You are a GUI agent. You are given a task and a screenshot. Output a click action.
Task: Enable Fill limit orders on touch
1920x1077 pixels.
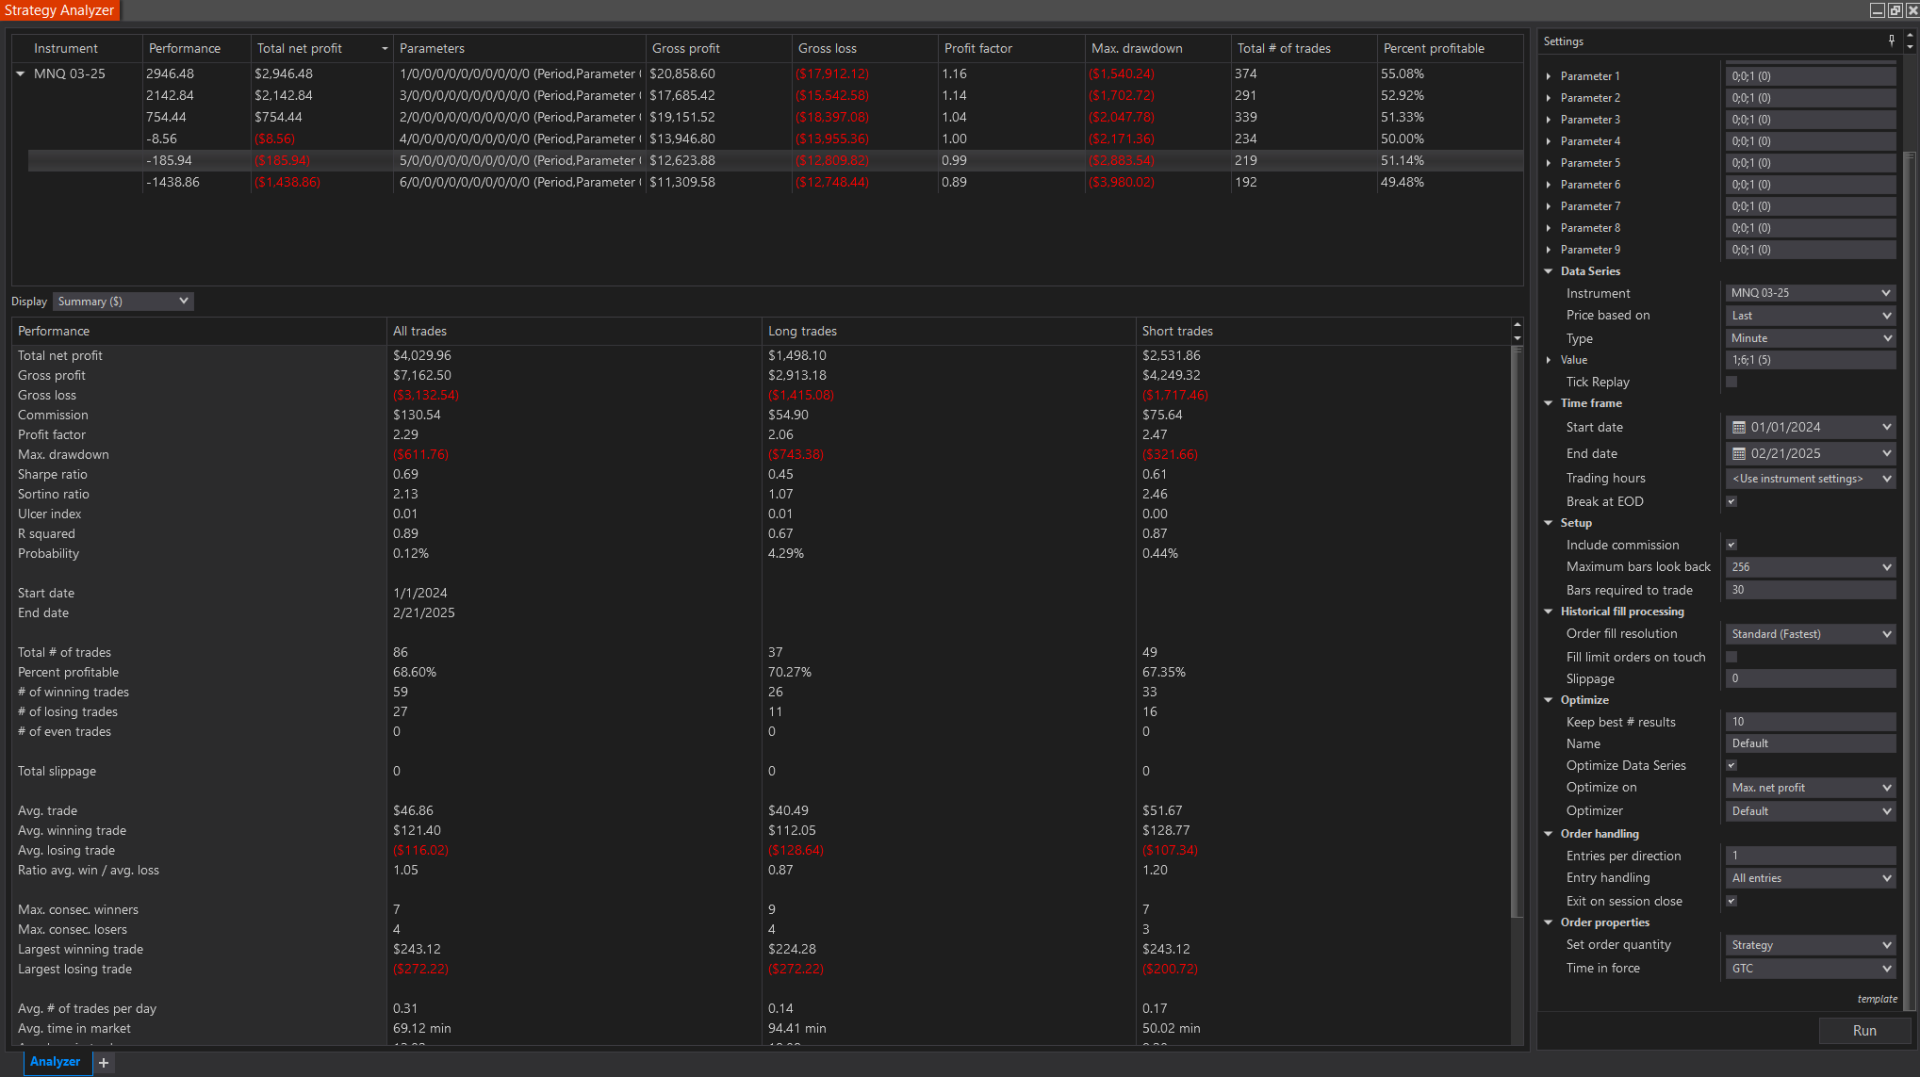point(1732,657)
